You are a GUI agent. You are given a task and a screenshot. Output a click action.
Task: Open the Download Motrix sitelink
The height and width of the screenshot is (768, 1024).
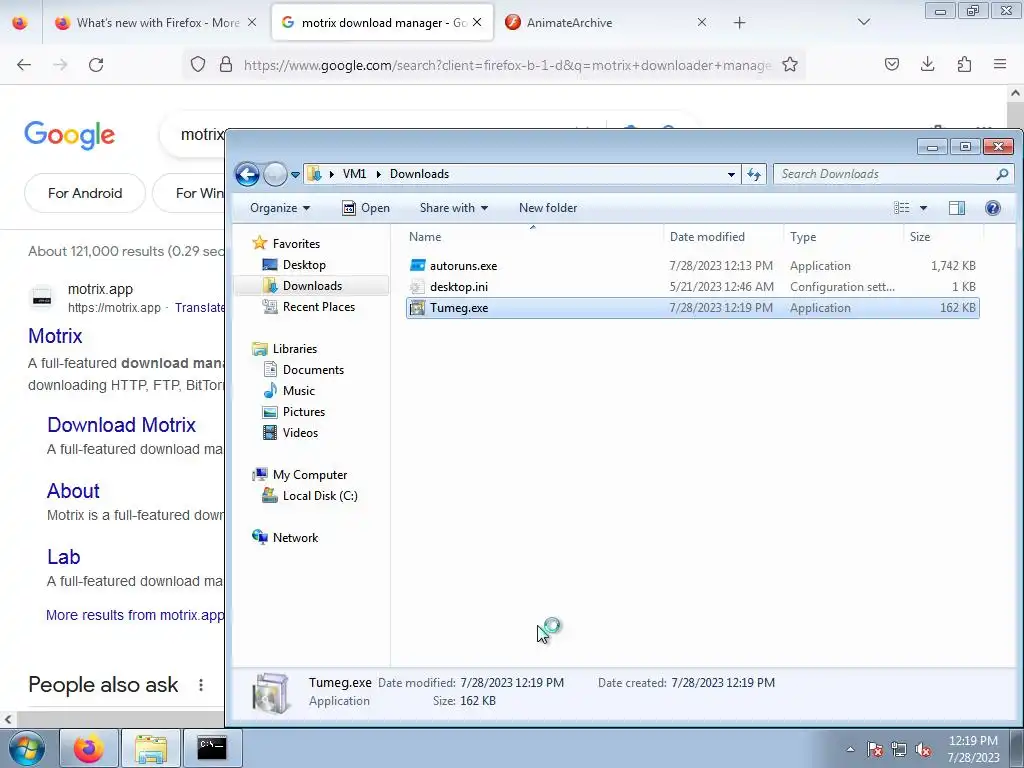click(x=121, y=425)
